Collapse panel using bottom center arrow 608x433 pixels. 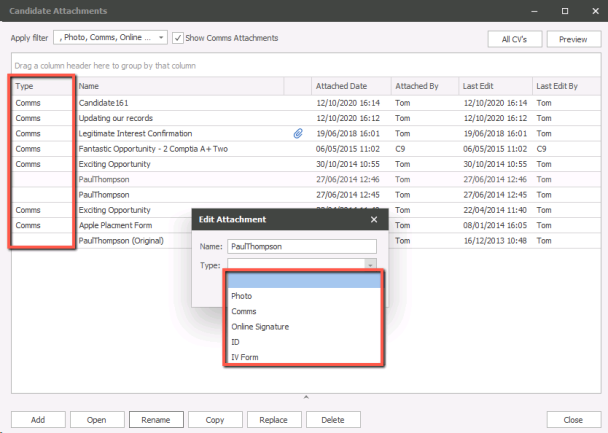pos(304,398)
